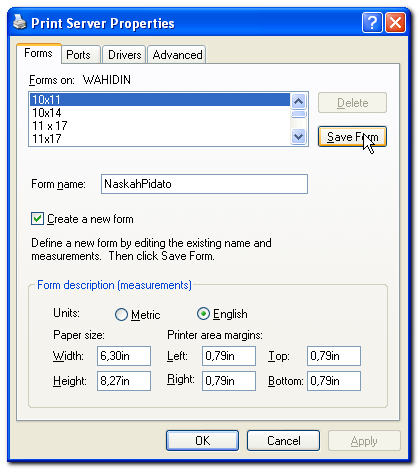Click the printer icon in title bar
418x469 pixels.
(x=20, y=23)
